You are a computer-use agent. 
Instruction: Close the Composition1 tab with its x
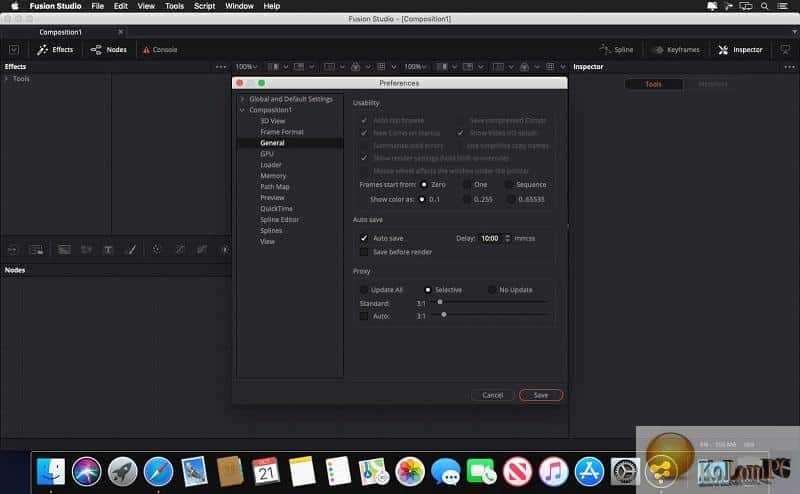click(x=120, y=32)
